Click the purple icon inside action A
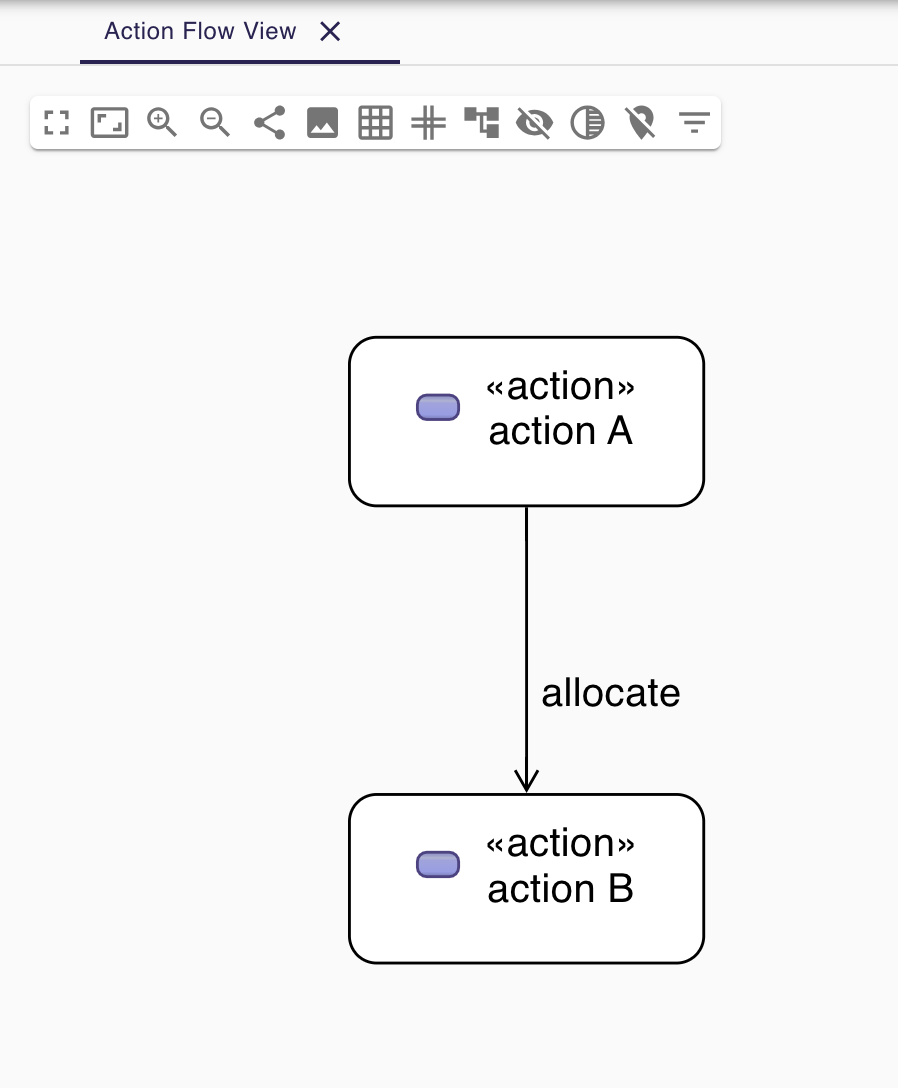This screenshot has width=898, height=1088. tap(437, 407)
